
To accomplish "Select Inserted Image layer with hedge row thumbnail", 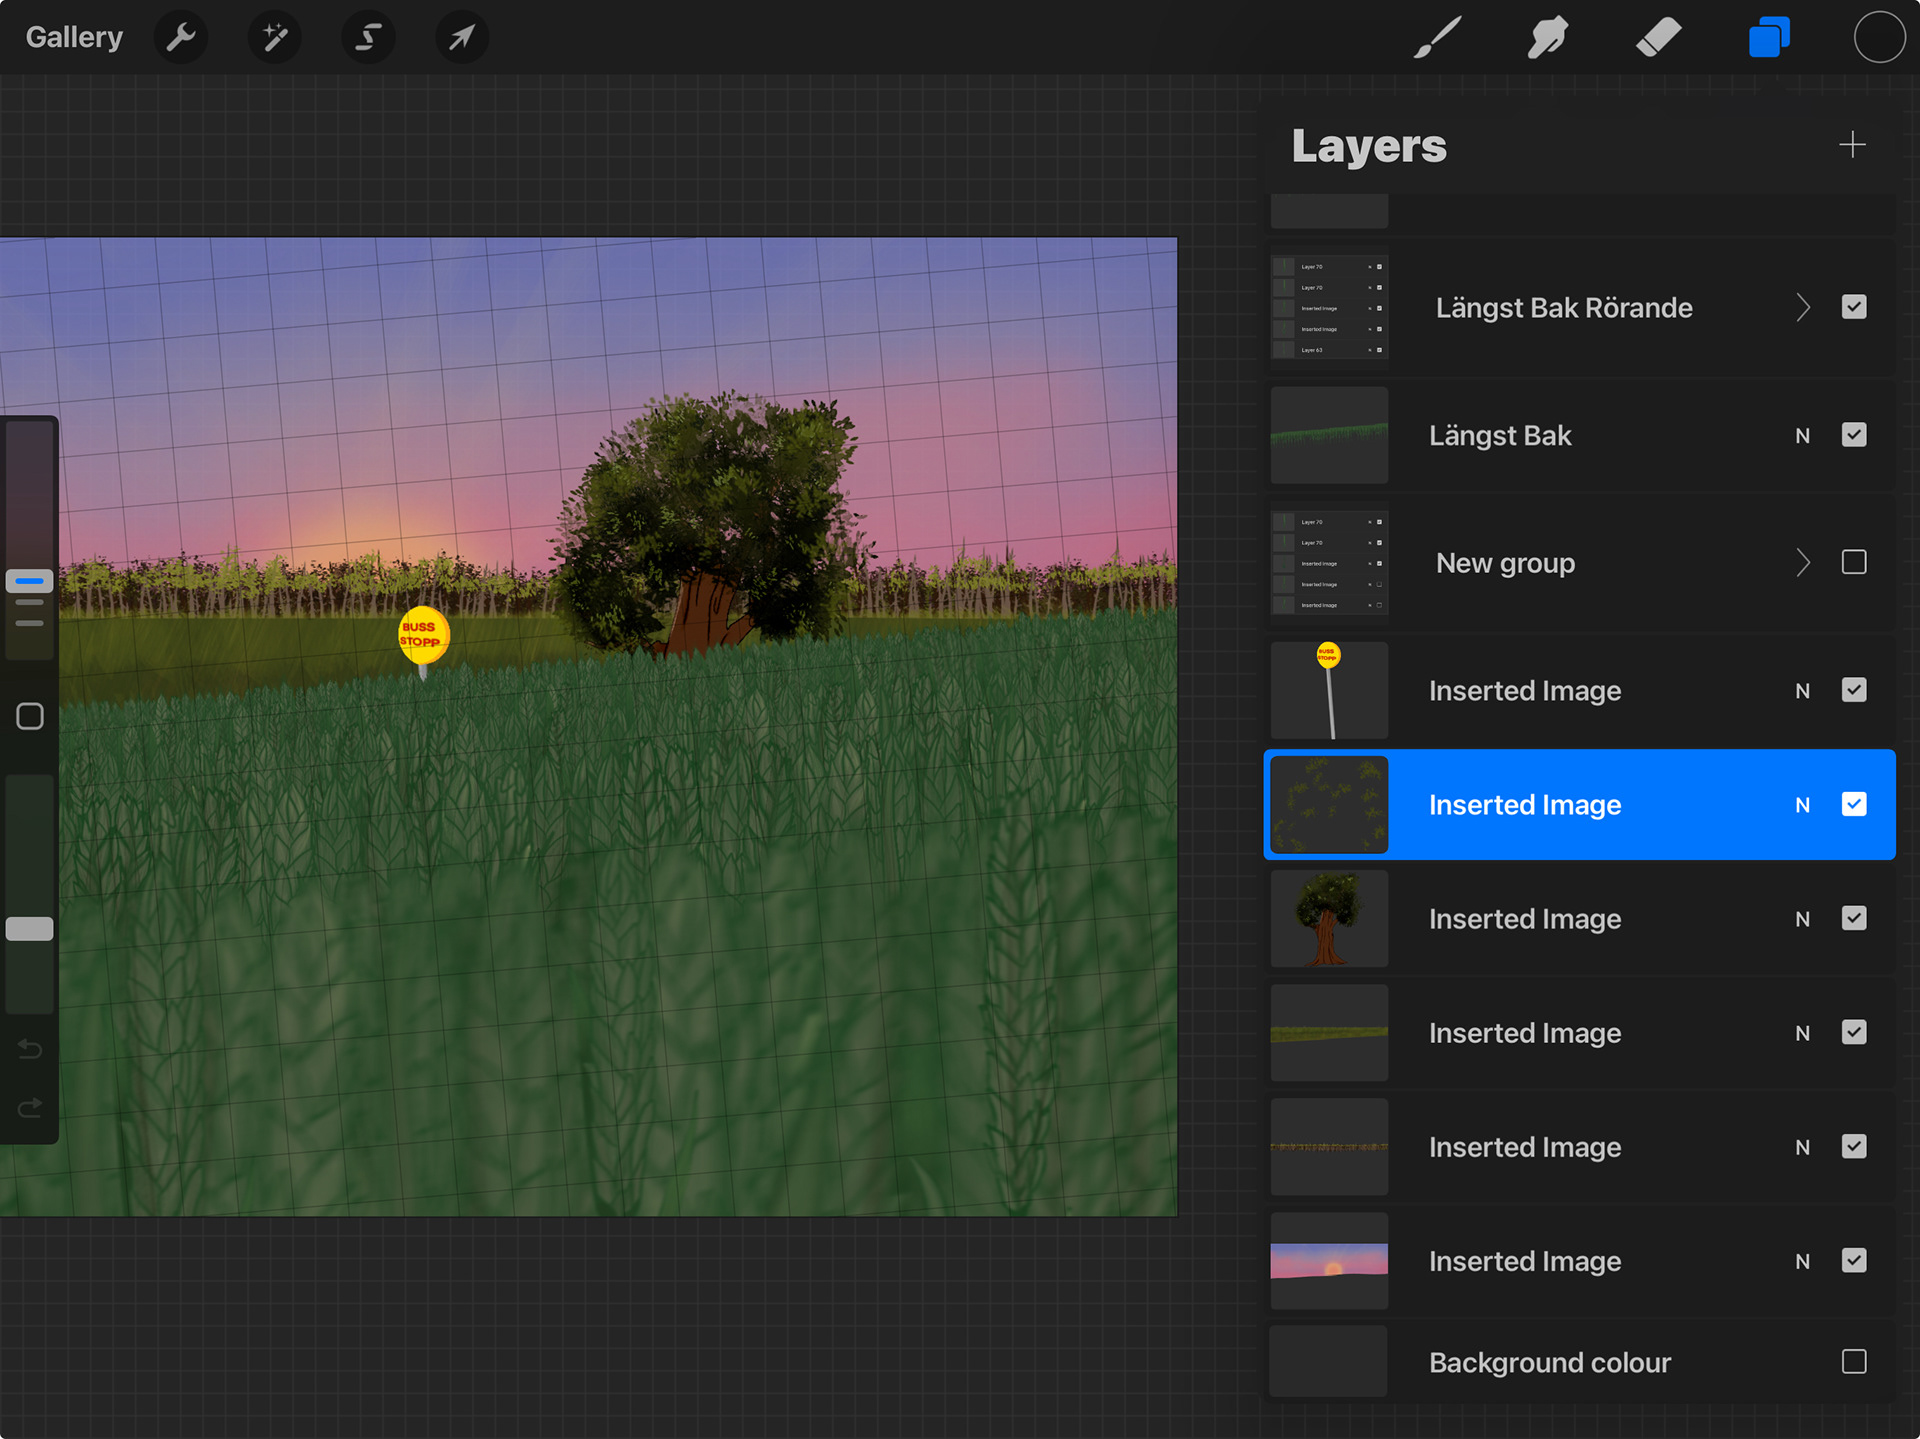I will (1580, 1146).
